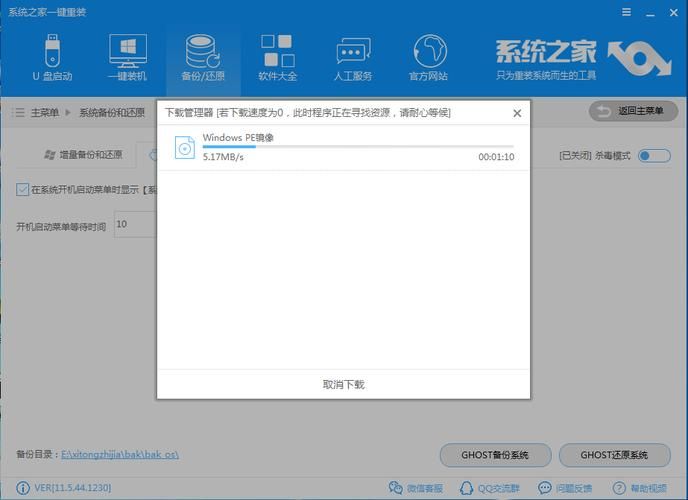The width and height of the screenshot is (688, 500).
Task: Click the 5.17MB/s download speed text
Action: click(x=223, y=157)
